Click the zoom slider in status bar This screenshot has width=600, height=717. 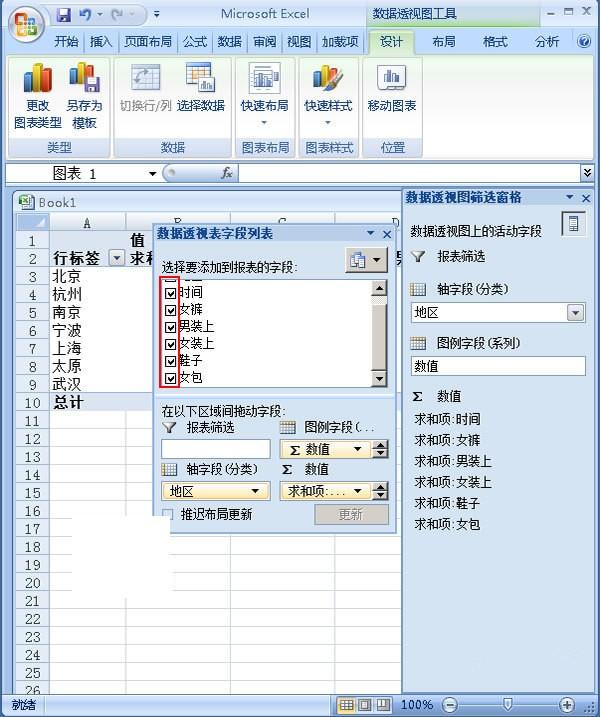tap(507, 705)
